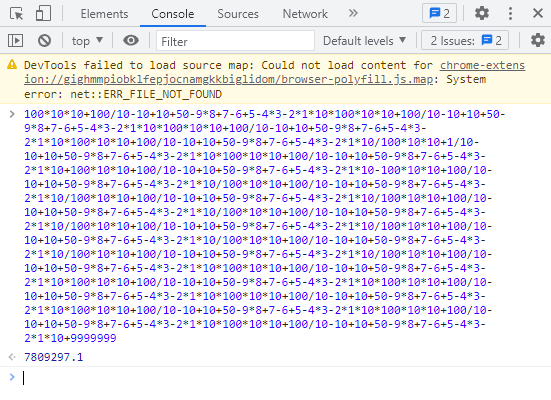This screenshot has width=551, height=400.
Task: Open the Default levels dropdown
Action: click(x=364, y=41)
